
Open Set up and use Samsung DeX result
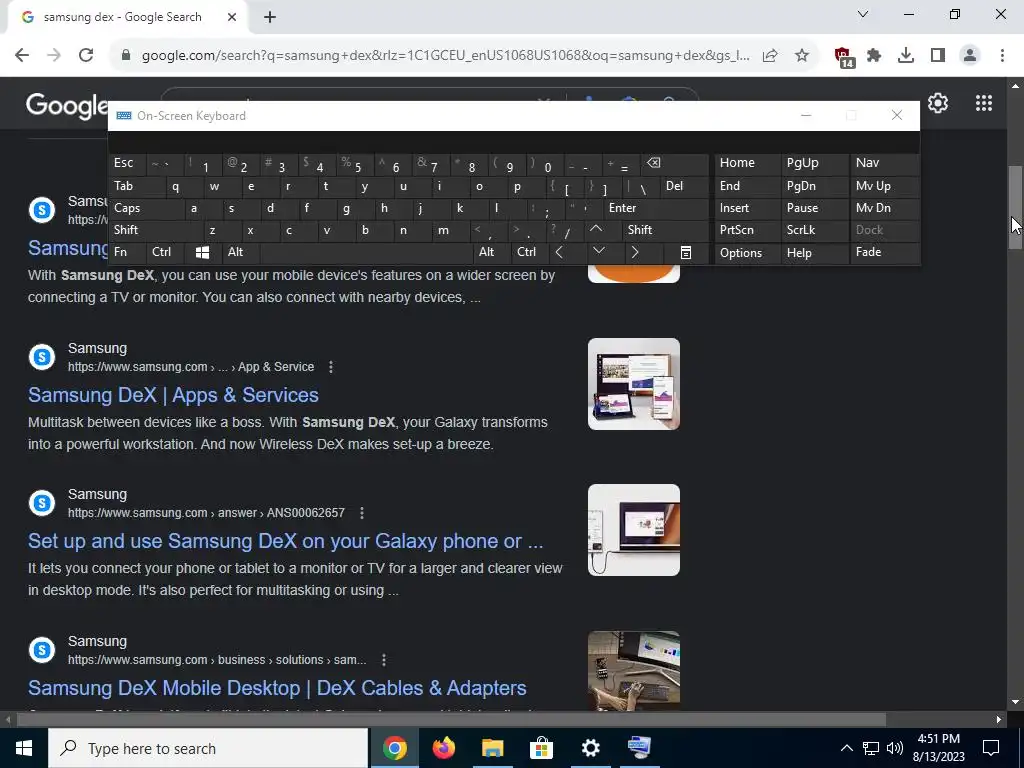285,541
